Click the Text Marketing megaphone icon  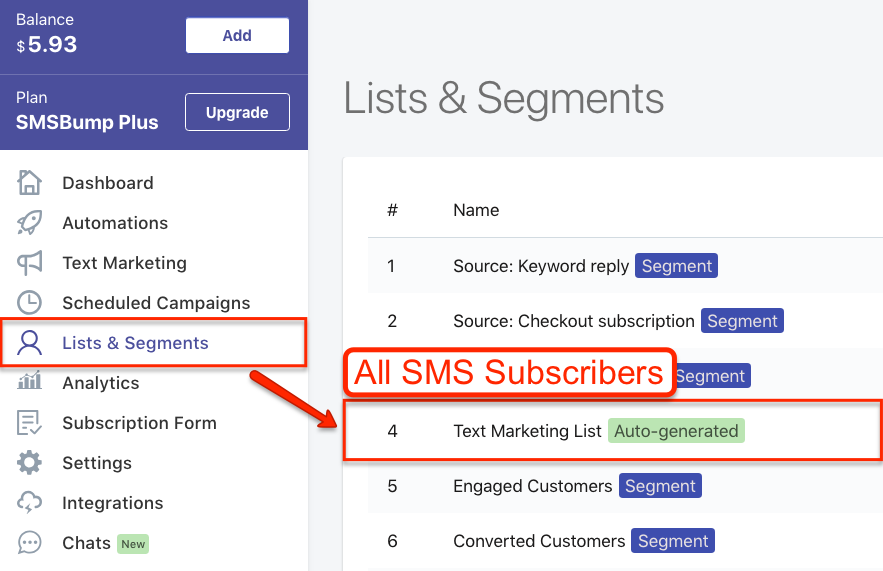[x=29, y=262]
